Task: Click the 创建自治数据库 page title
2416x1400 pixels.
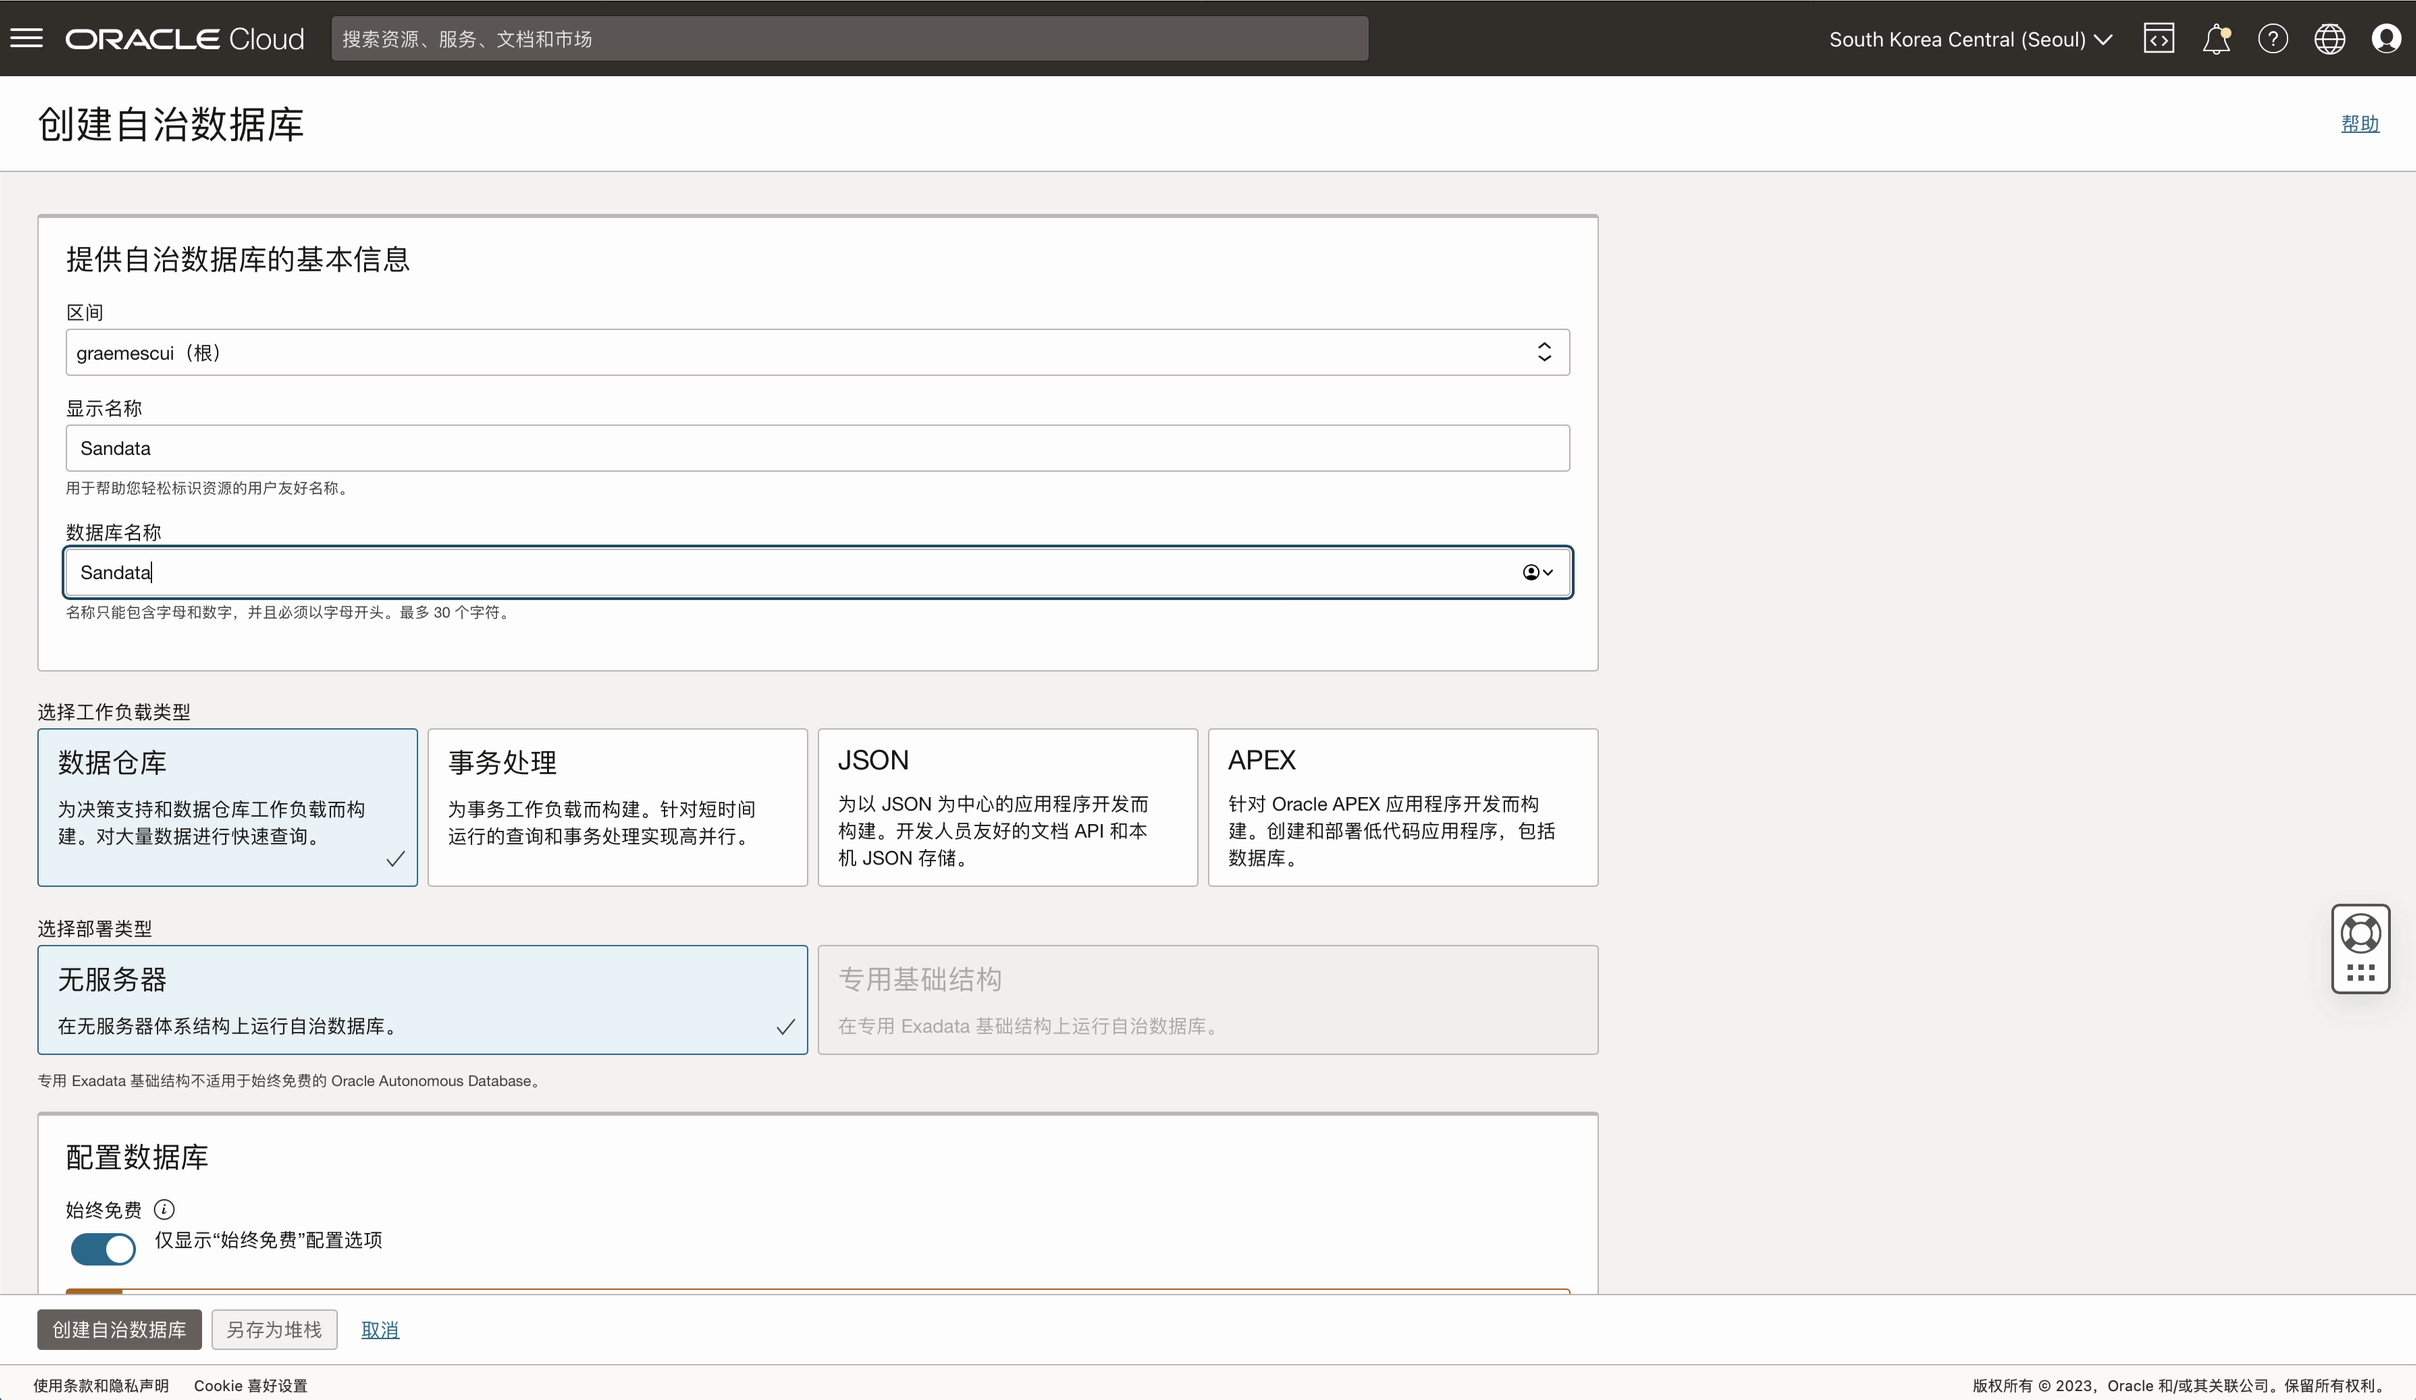Action: [171, 125]
